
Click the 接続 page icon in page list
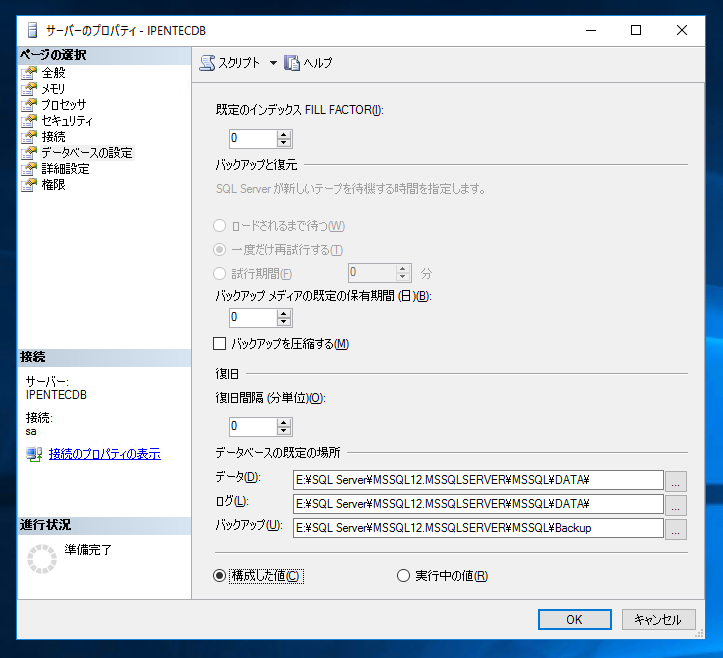[x=29, y=136]
